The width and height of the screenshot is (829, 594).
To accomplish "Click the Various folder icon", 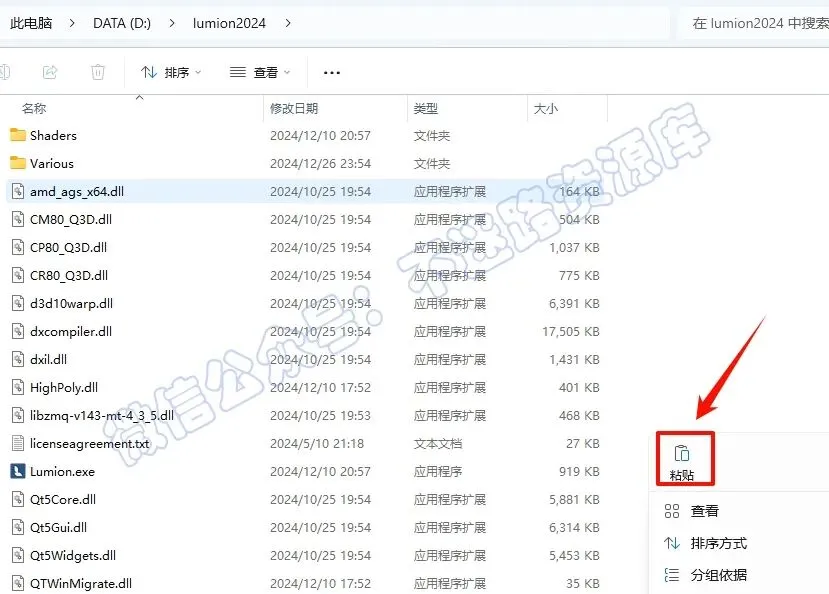I will tap(18, 163).
